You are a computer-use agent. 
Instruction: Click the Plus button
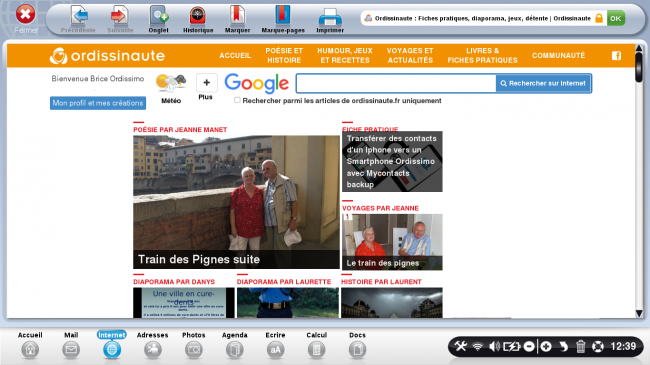pos(206,83)
